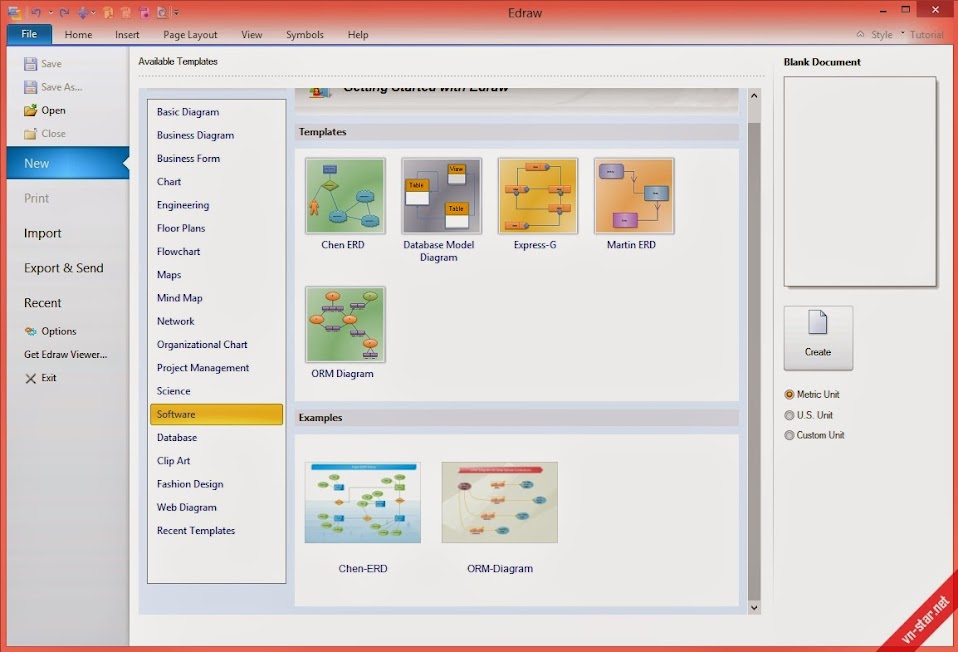Open the Print backstage section
This screenshot has width=958, height=652.
37,198
